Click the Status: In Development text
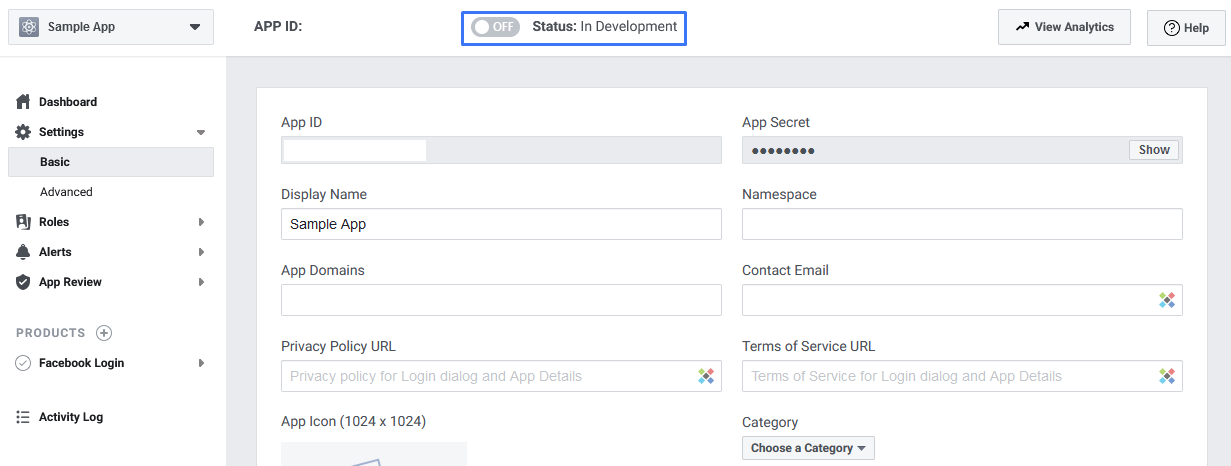The height and width of the screenshot is (466, 1231). tap(605, 27)
